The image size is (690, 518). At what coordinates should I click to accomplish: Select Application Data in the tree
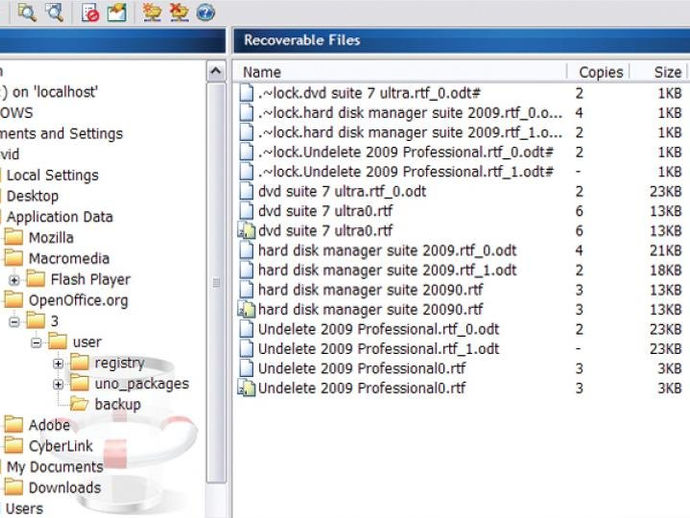coord(60,217)
